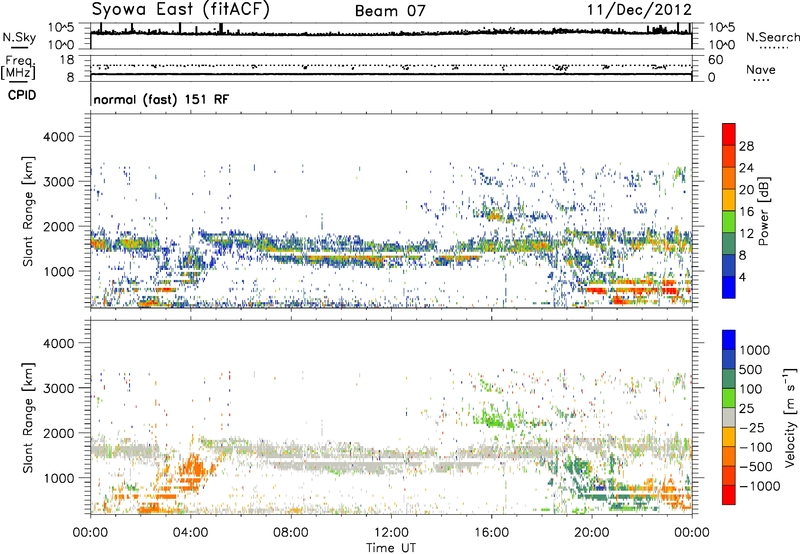Screen dimensions: 800x554
Task: Click power panel 4000 km tick label
Action: (59, 137)
